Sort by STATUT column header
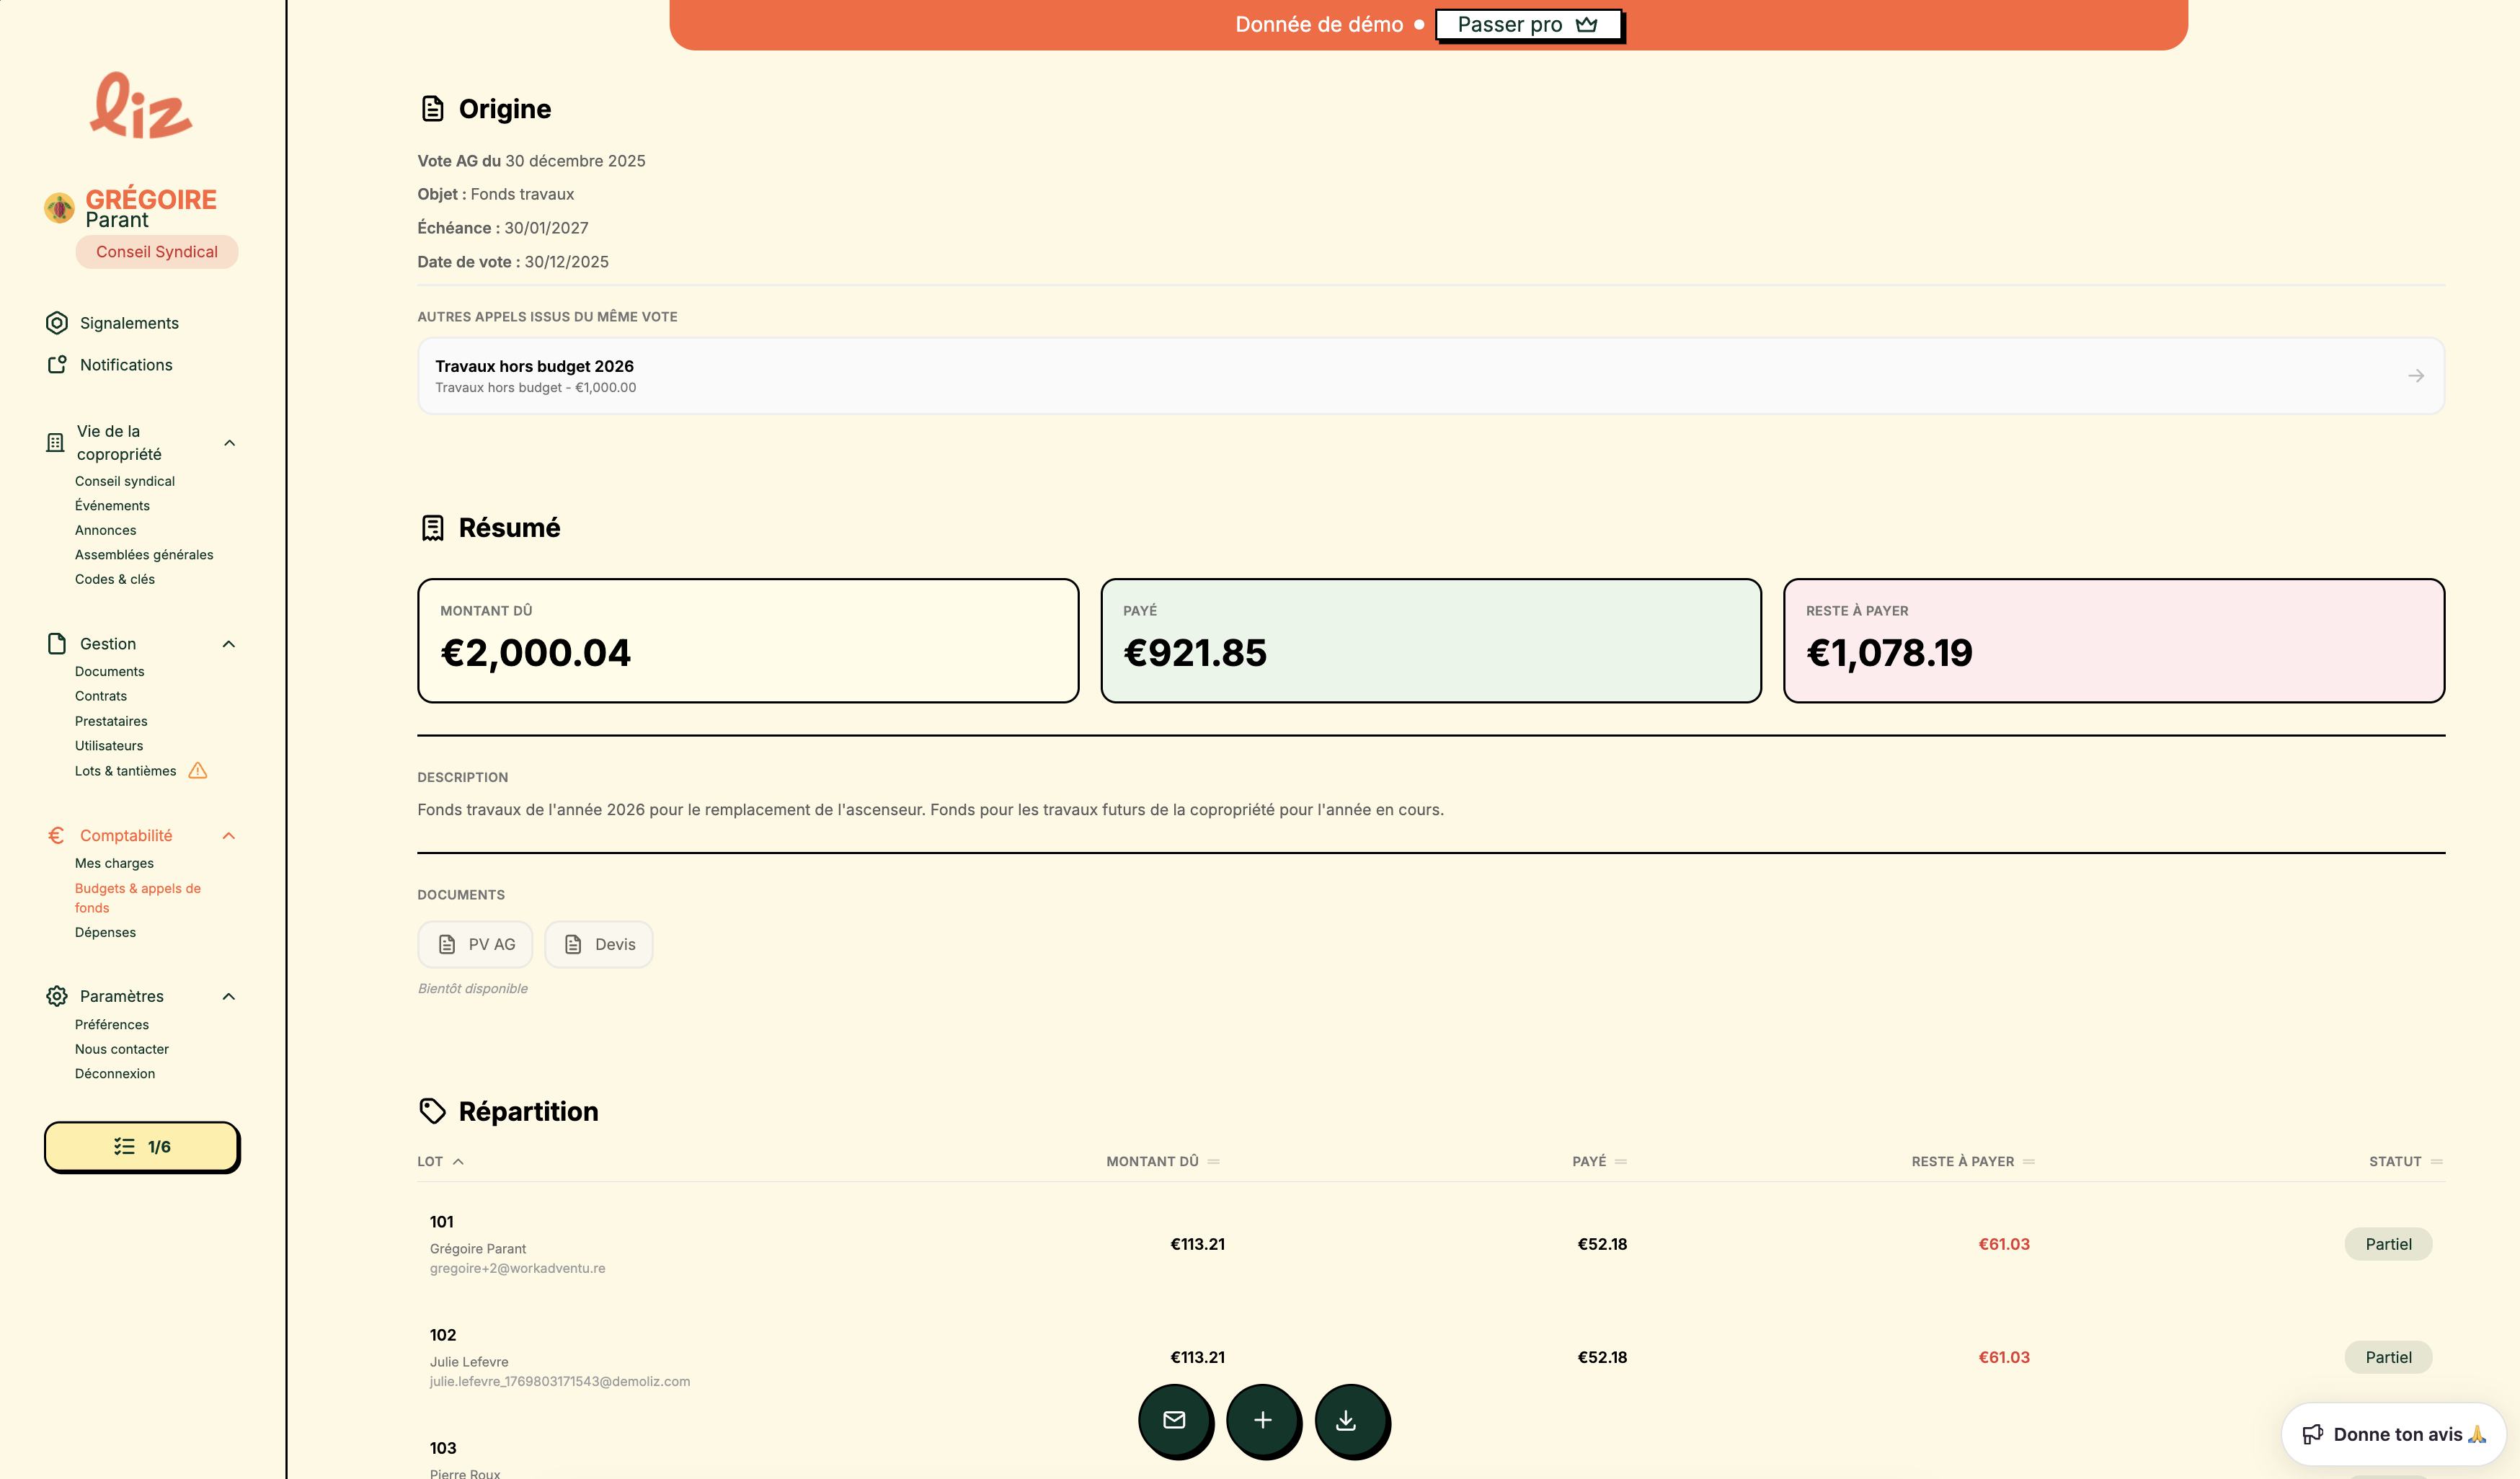The height and width of the screenshot is (1479, 2520). (x=2405, y=1161)
